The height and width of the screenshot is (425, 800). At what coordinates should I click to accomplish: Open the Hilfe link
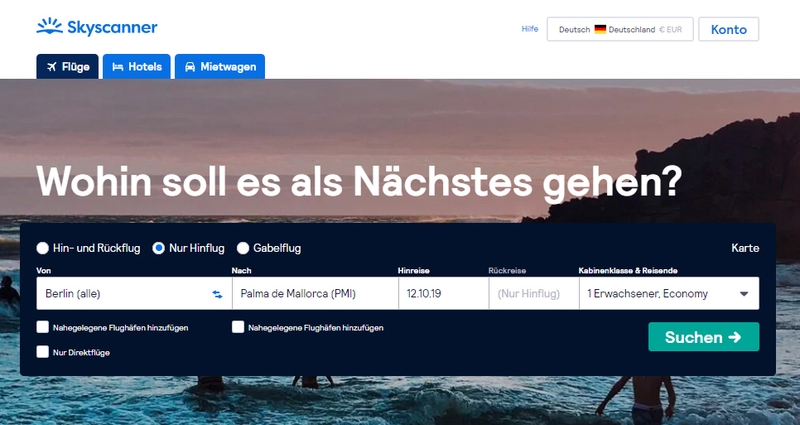(530, 29)
